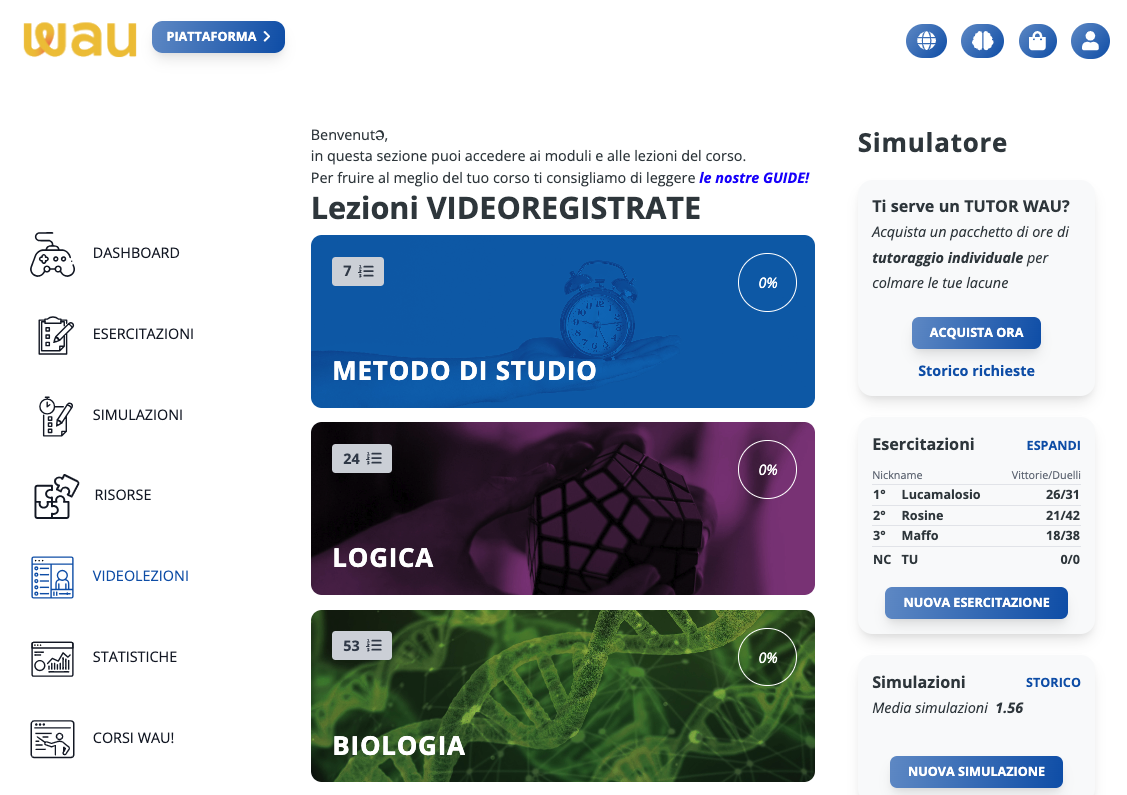
Task: Click the Statistiche chart icon
Action: (52, 658)
